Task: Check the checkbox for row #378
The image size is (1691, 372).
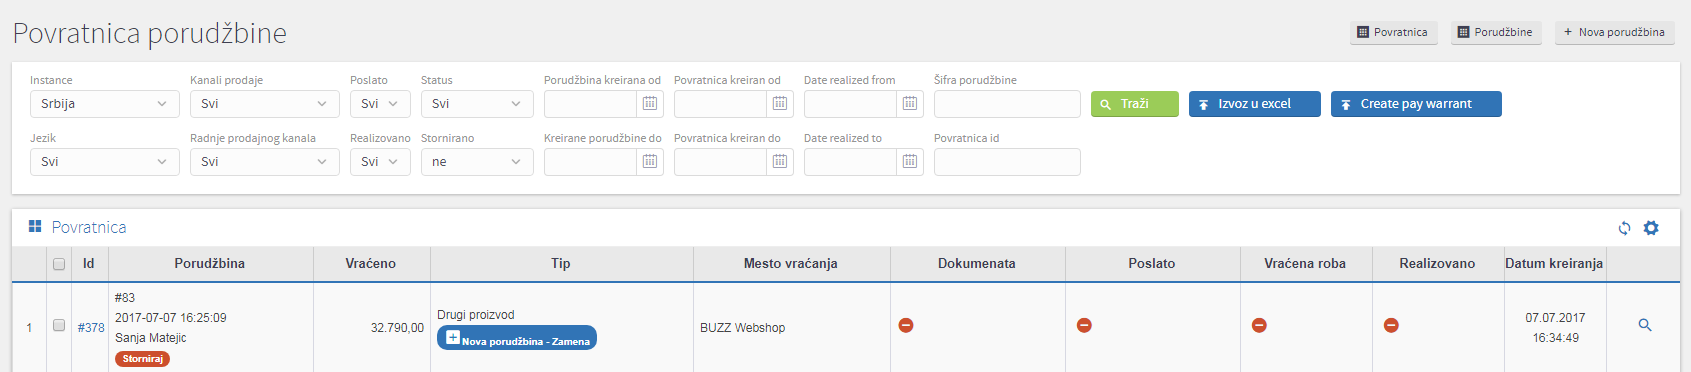Action: tap(59, 325)
